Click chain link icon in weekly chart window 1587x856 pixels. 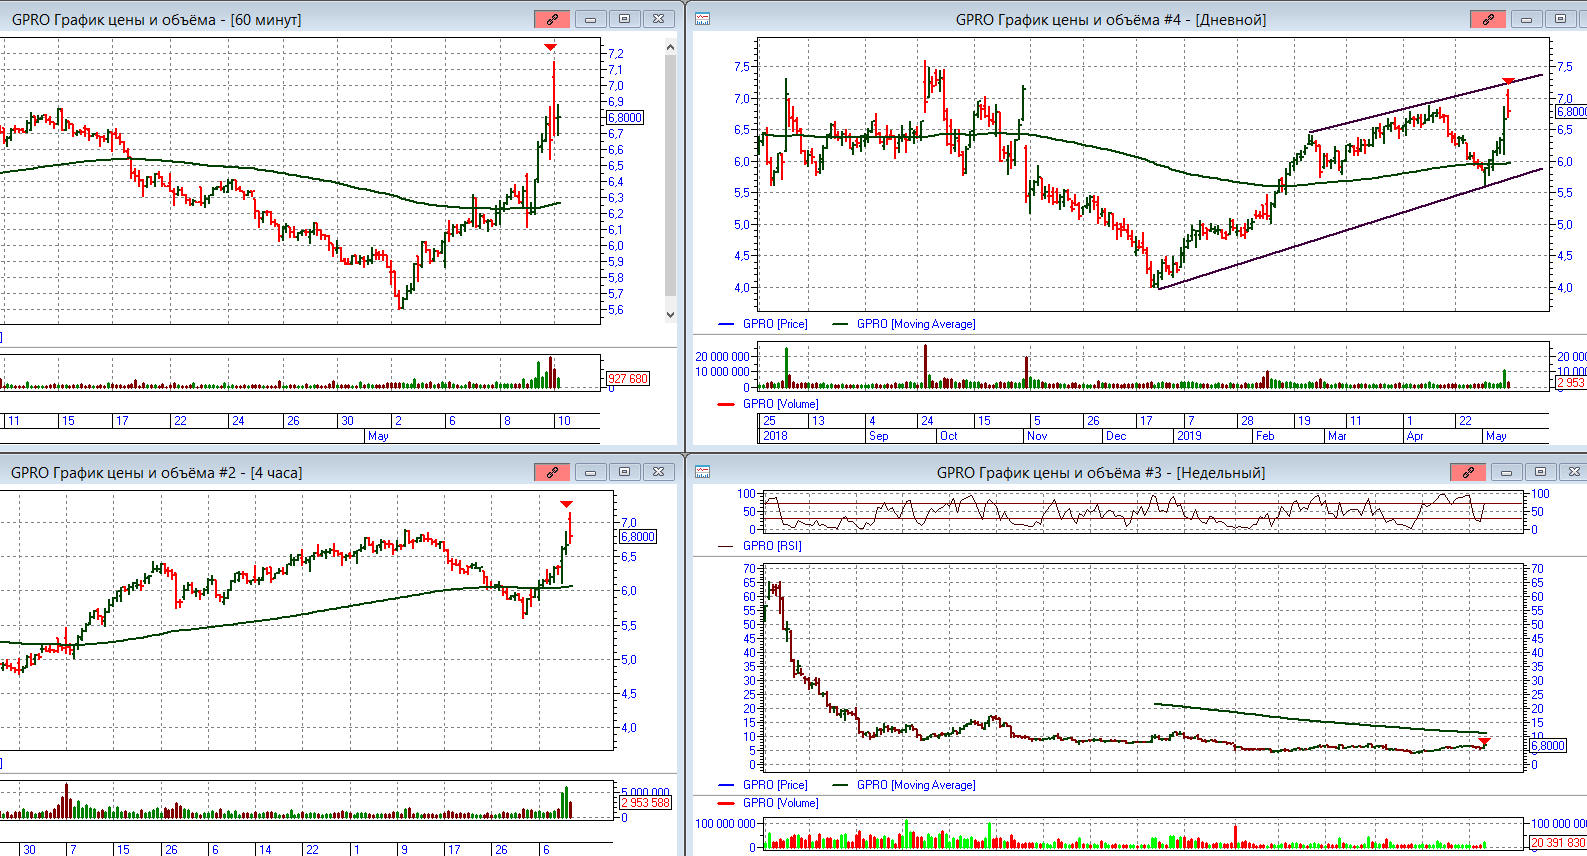(x=1468, y=472)
